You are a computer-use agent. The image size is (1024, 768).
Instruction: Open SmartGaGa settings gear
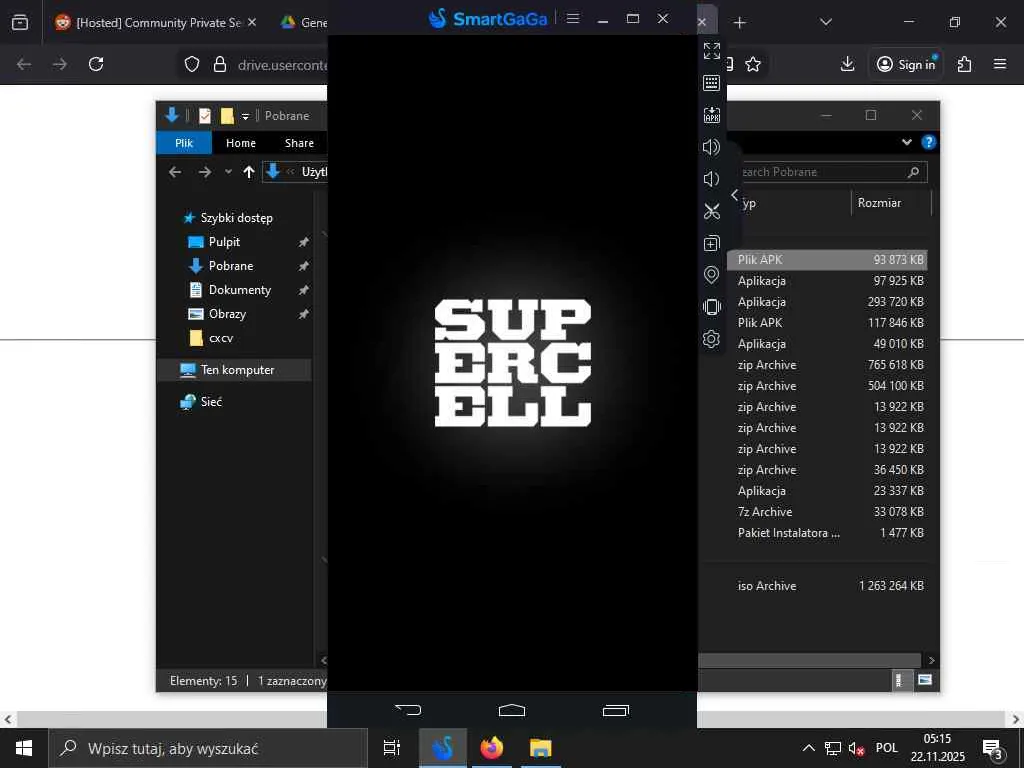(x=711, y=339)
